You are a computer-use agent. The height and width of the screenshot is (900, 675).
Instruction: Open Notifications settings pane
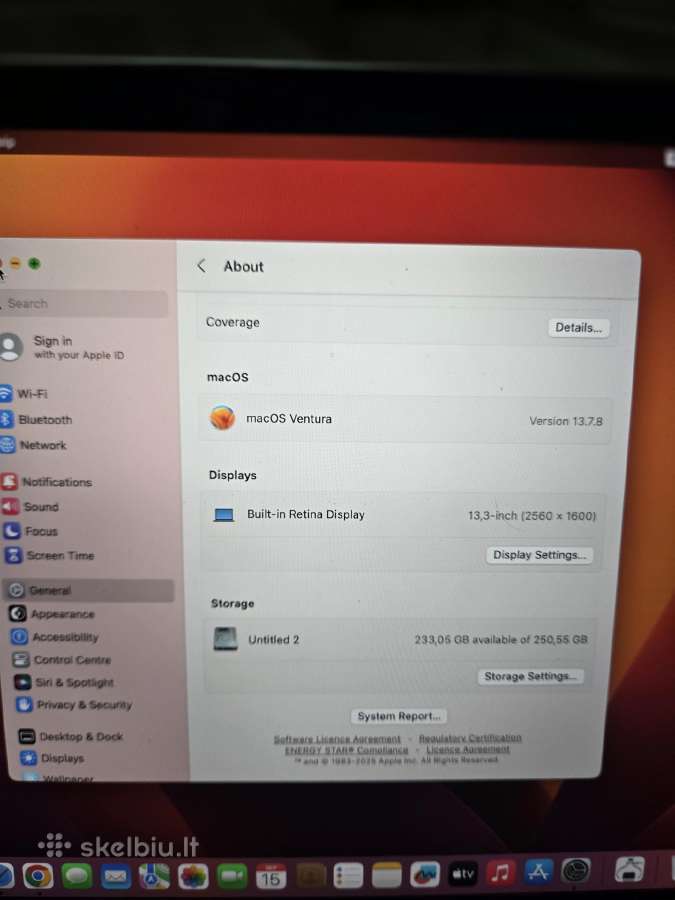56,482
